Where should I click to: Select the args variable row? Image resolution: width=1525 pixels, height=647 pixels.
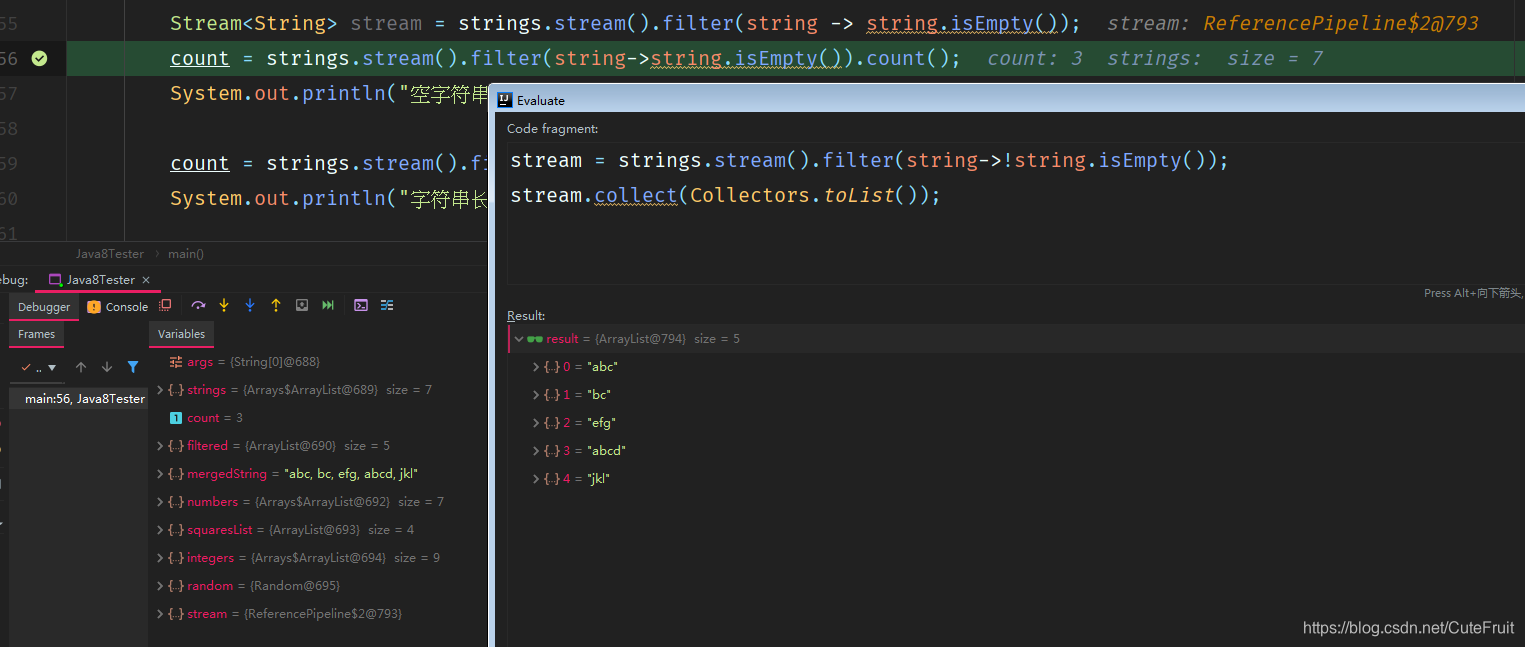[x=320, y=362]
